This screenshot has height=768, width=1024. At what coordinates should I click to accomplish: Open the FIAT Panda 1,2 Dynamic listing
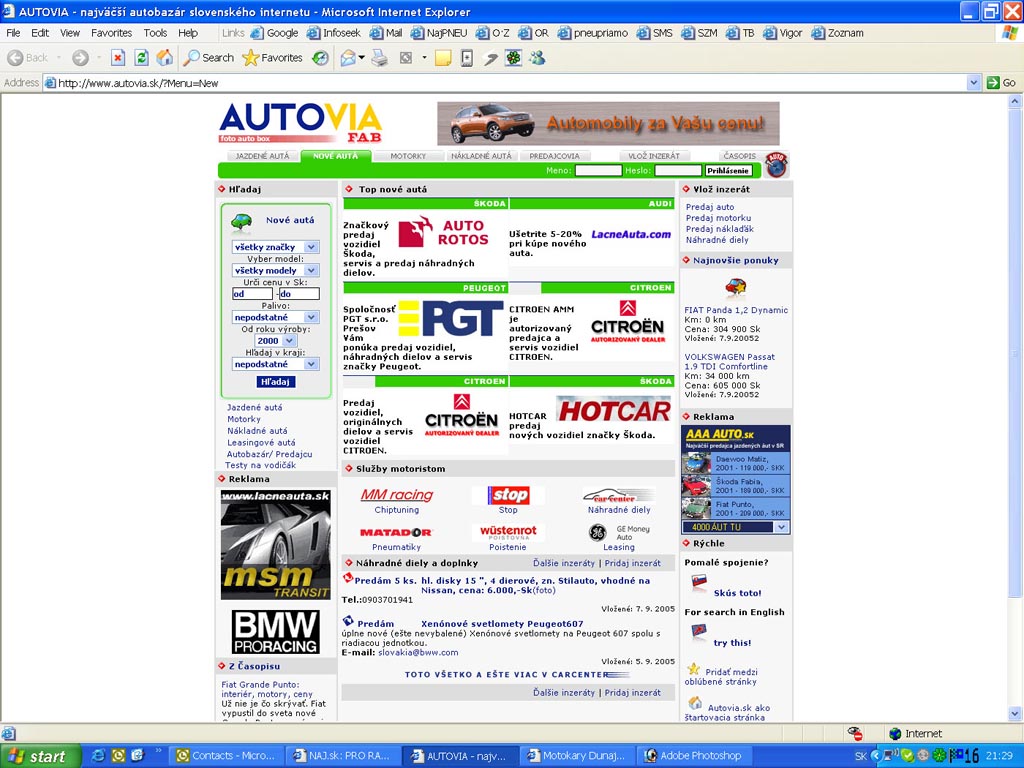[736, 310]
